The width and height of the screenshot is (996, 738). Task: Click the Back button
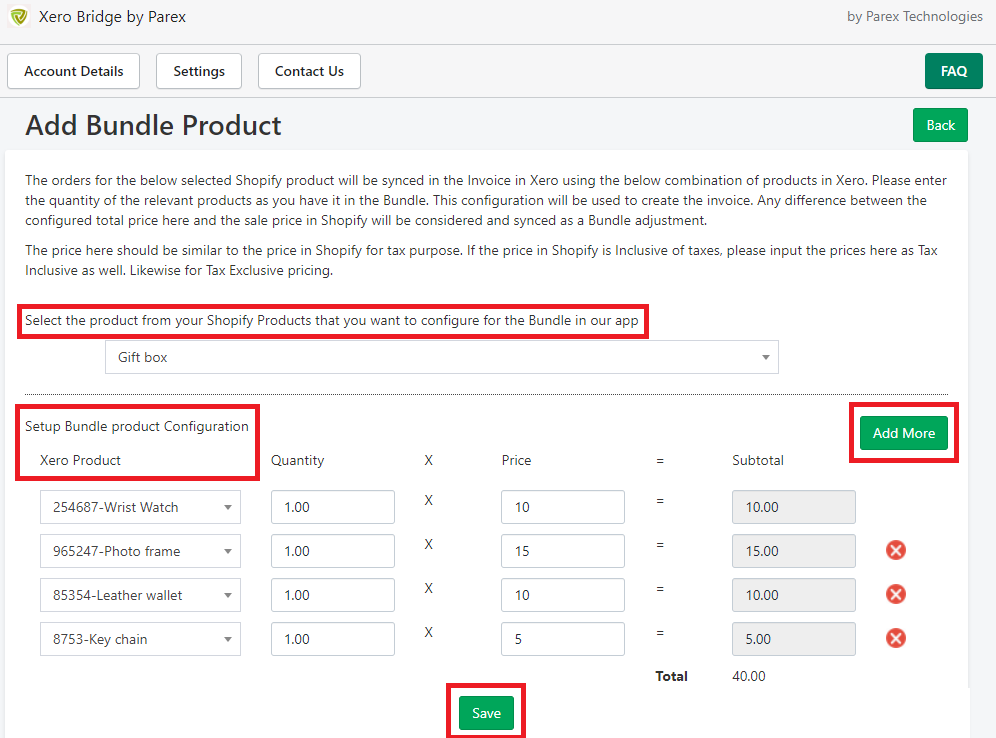coord(940,125)
